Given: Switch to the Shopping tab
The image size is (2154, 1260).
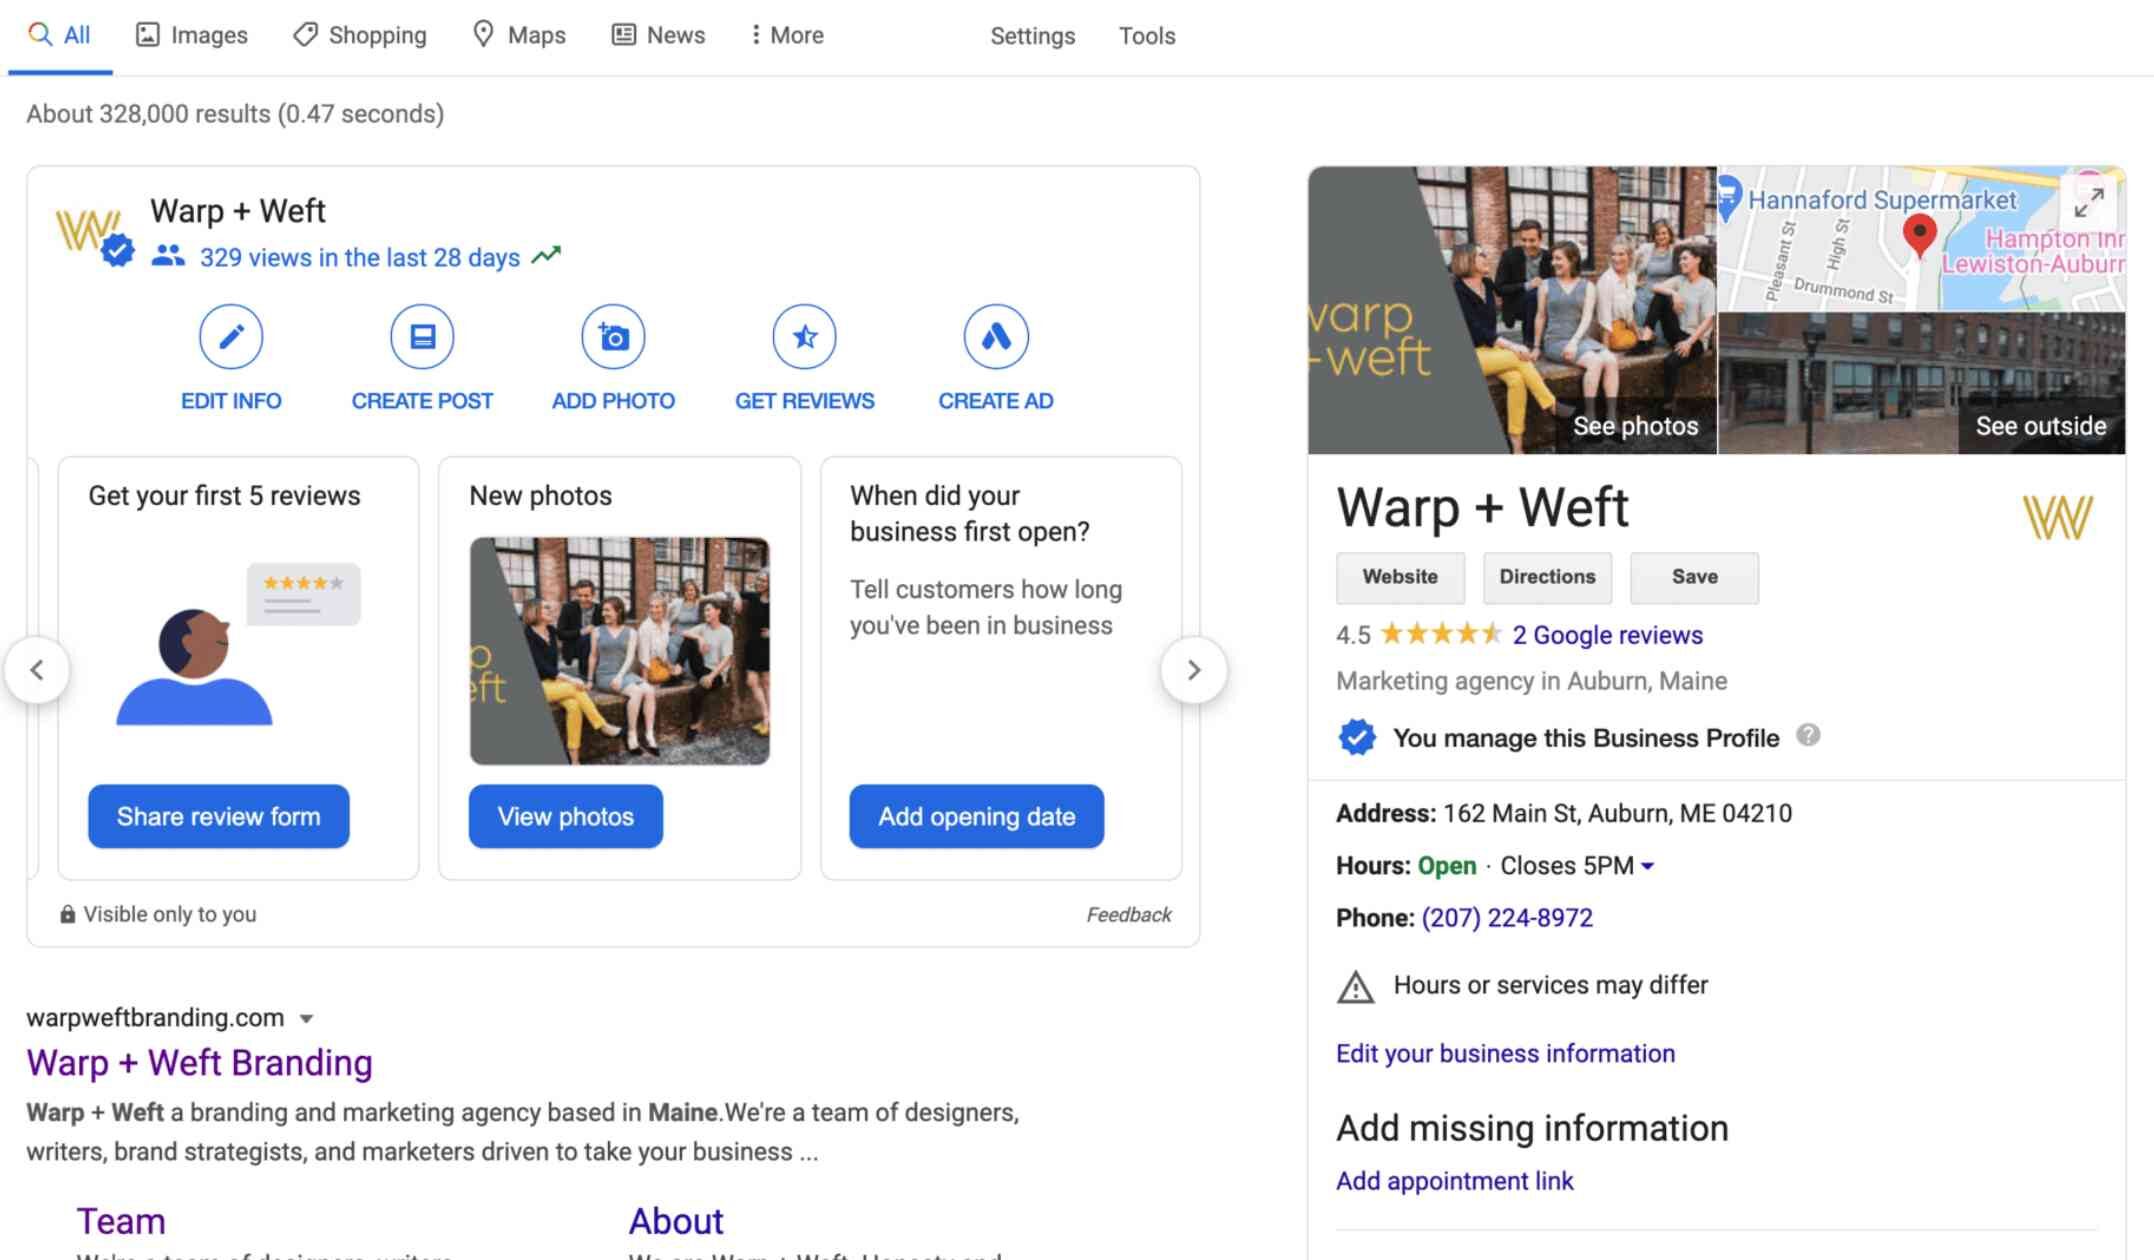Looking at the screenshot, I should (x=360, y=35).
